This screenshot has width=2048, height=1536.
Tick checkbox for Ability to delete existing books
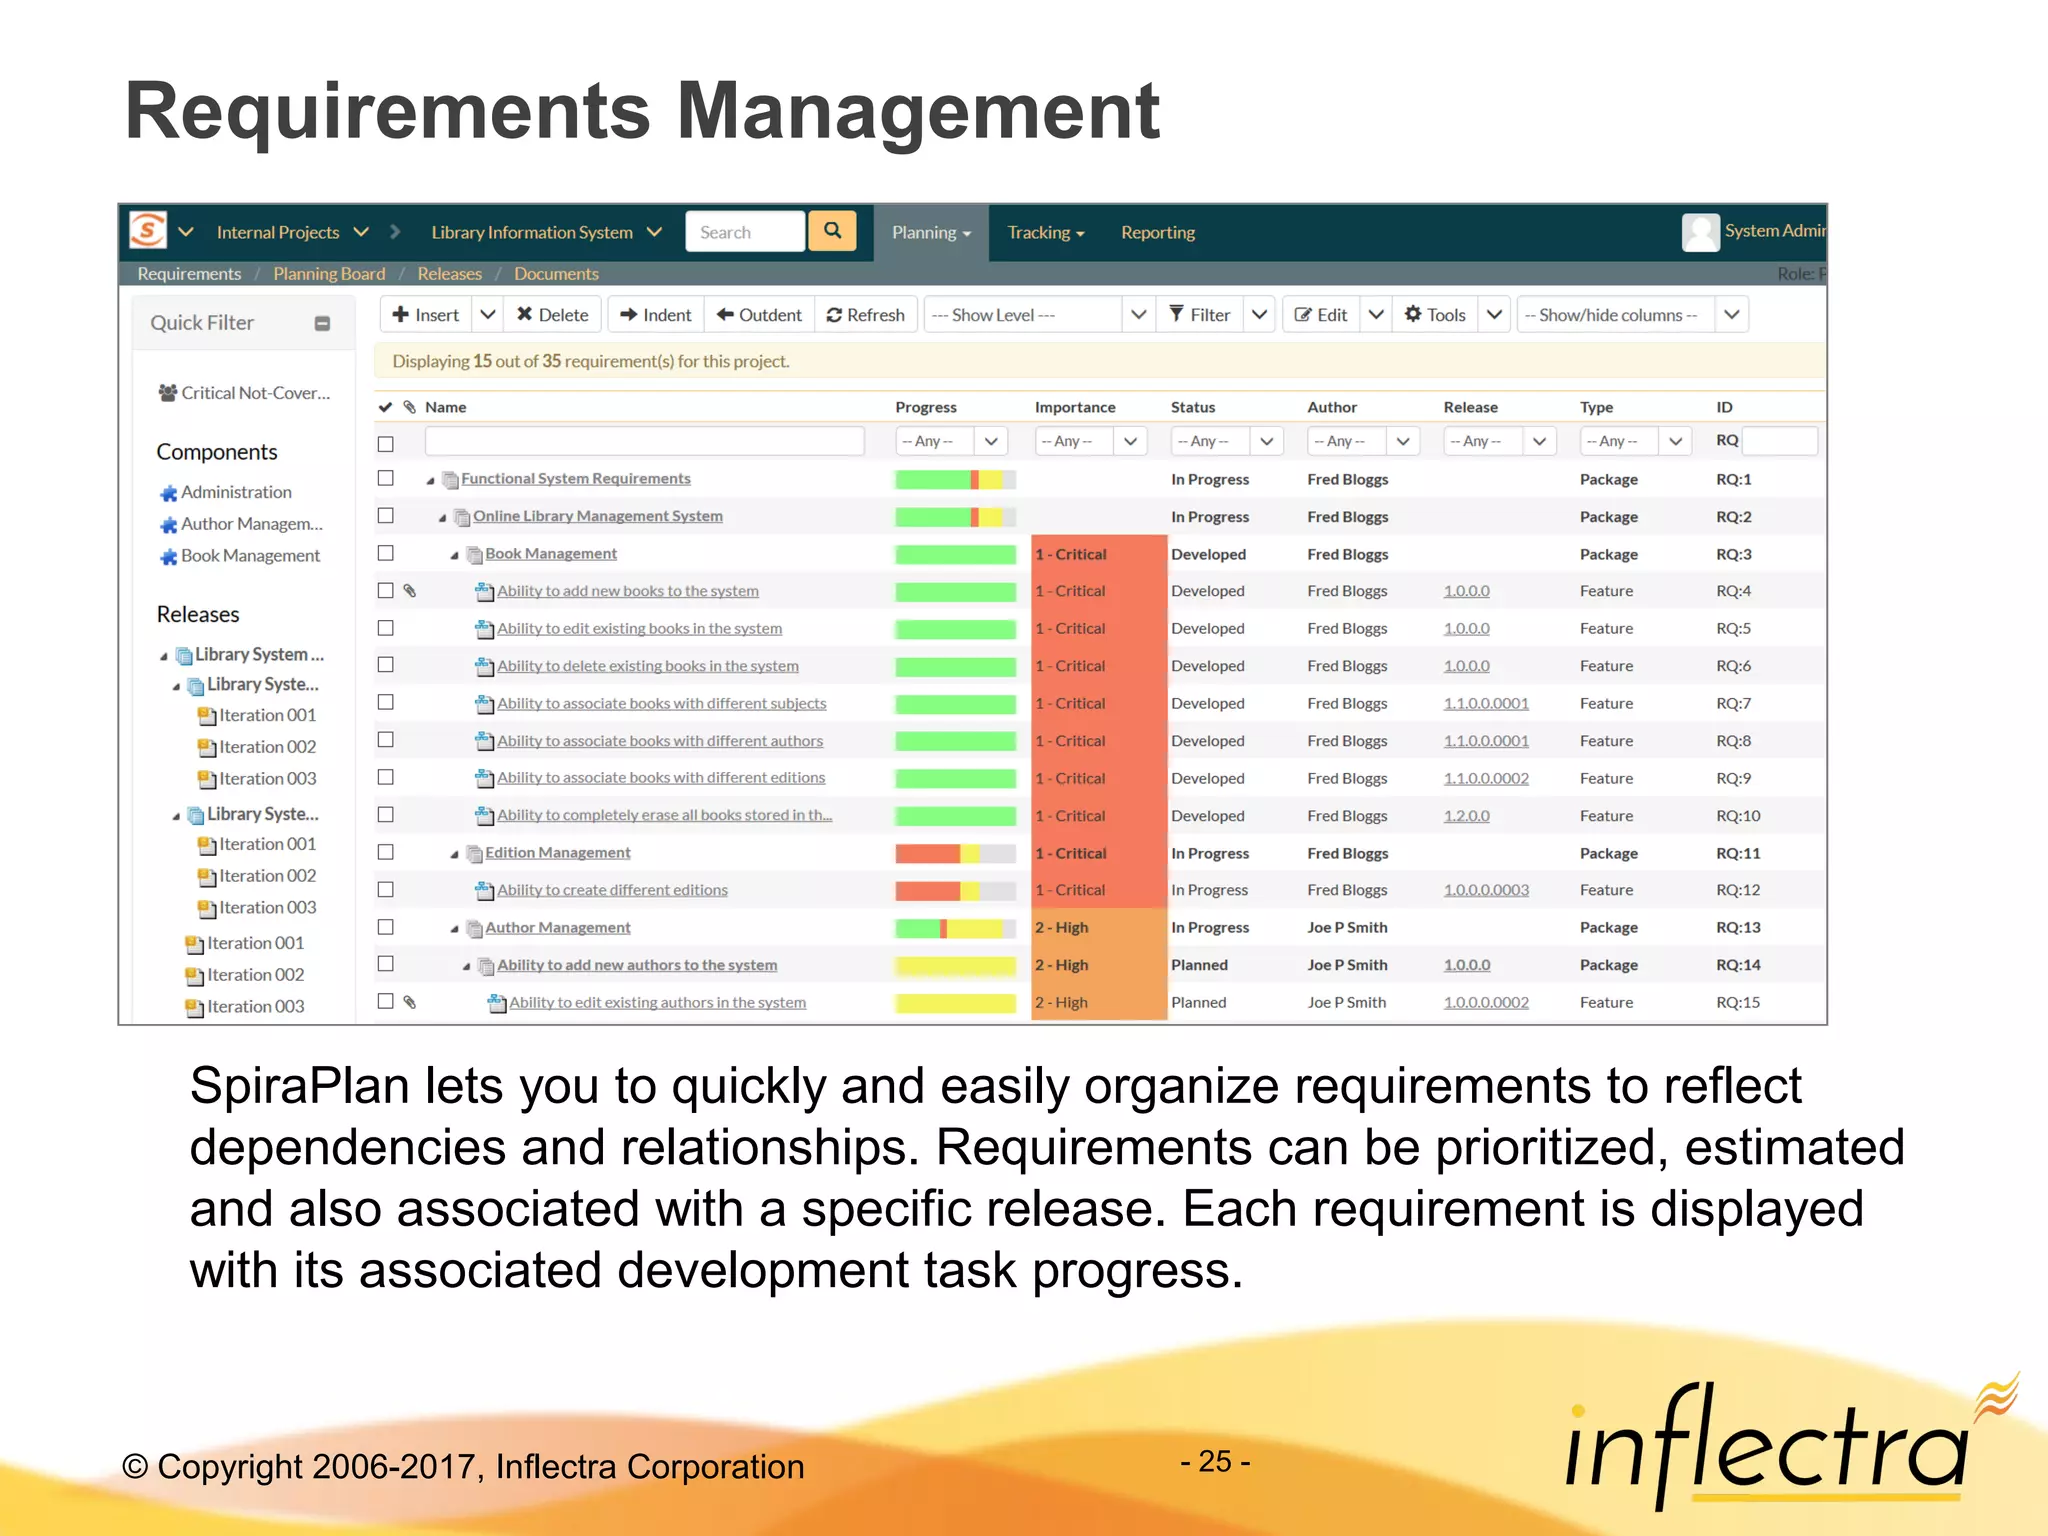pos(385,665)
